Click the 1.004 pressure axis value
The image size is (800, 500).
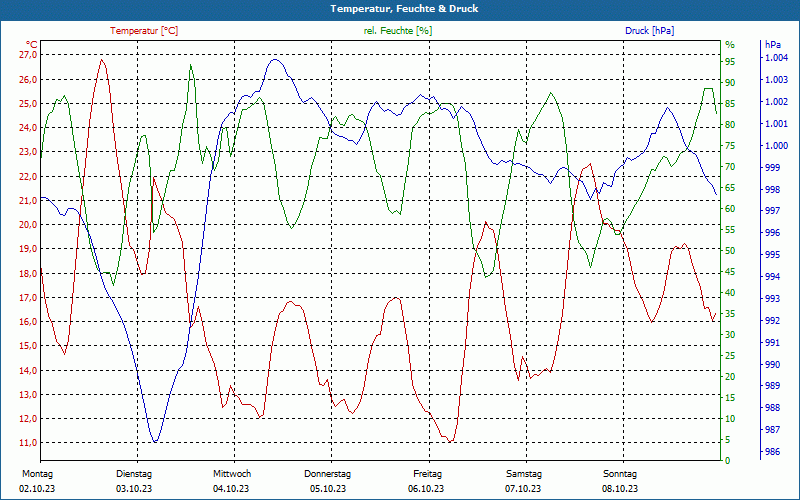coord(777,58)
